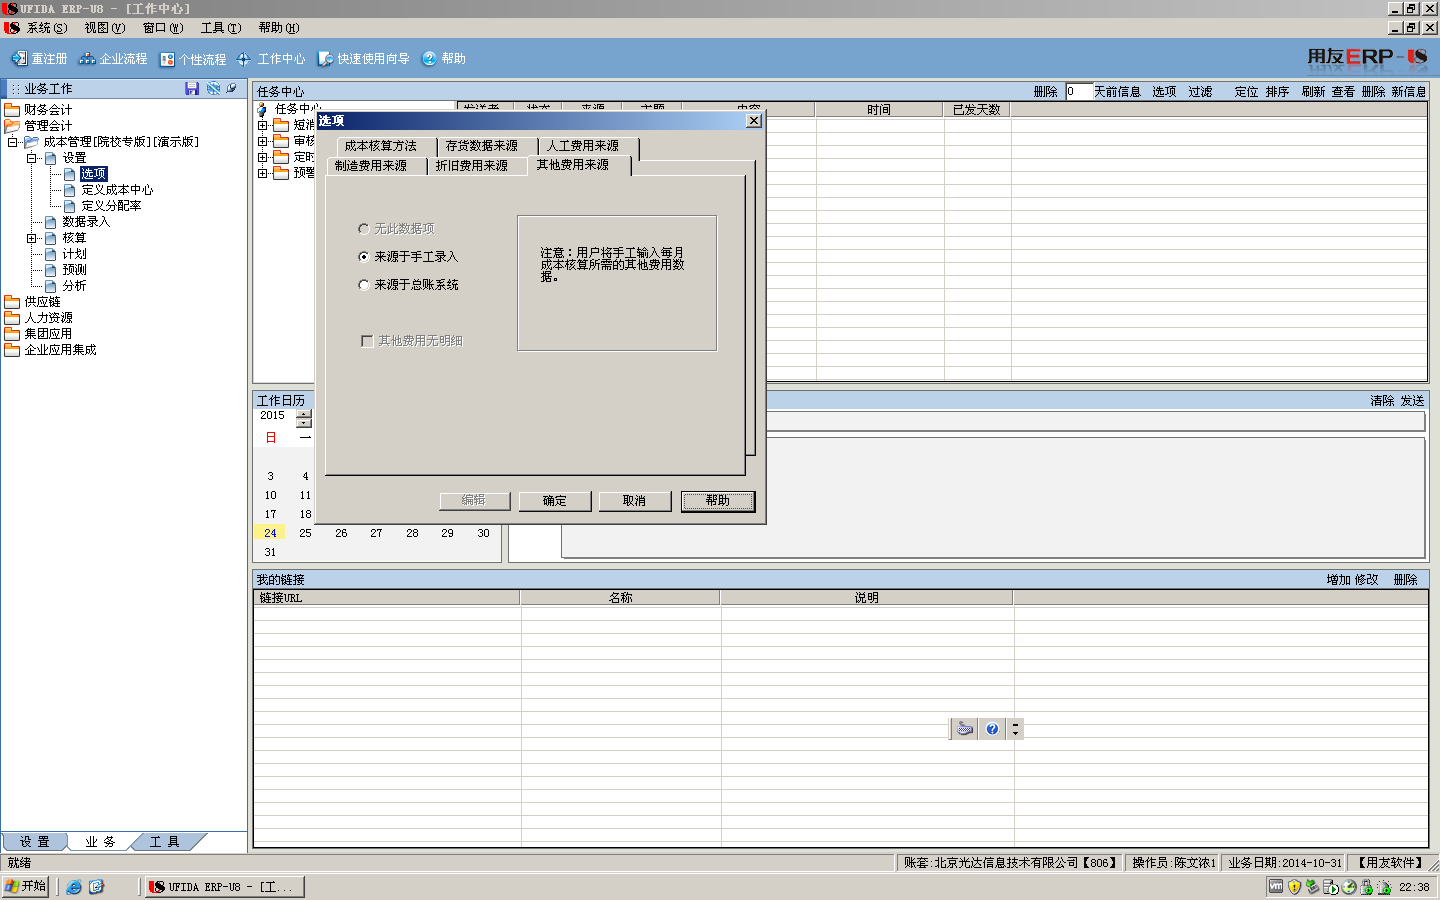Launch 快速使用向导 quick start wizard icon
1440x900 pixels.
pyautogui.click(x=325, y=59)
